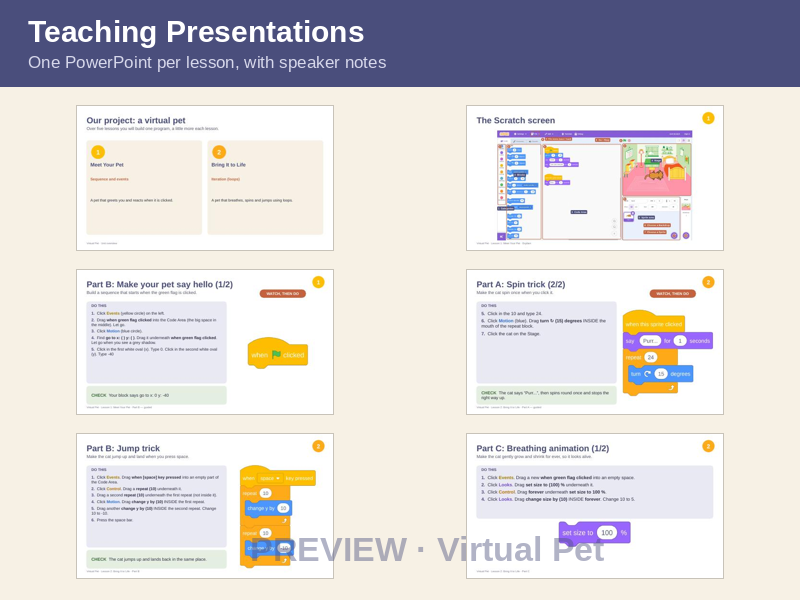Image resolution: width=800 pixels, height=600 pixels.
Task: Click the green flag icon in the block
Action: [276, 355]
